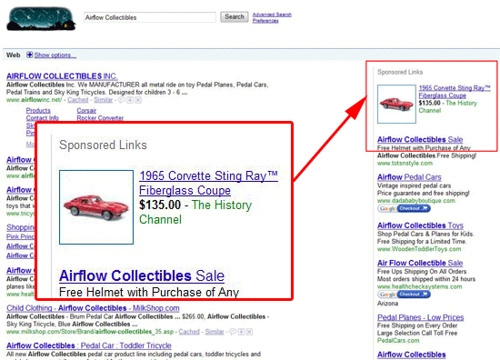Click the search box containing Airflow Collectibles
The image size is (500, 360).
(150, 17)
